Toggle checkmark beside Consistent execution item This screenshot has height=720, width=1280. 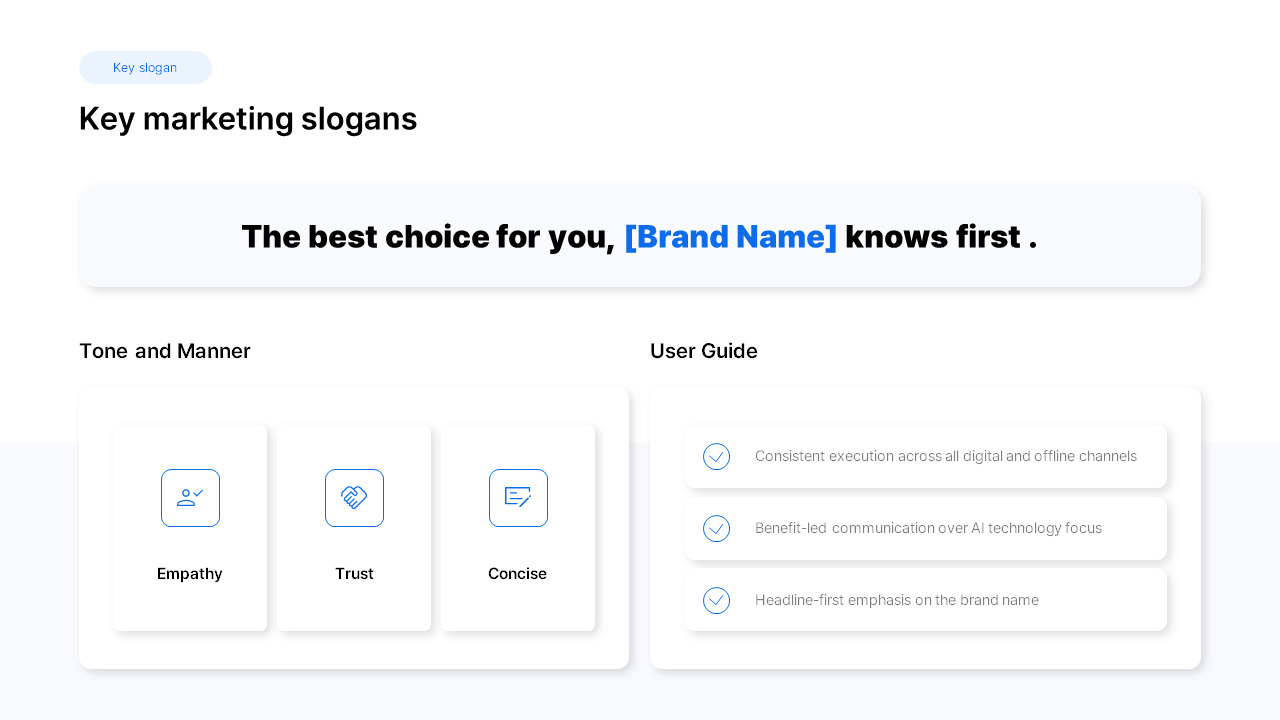(716, 457)
